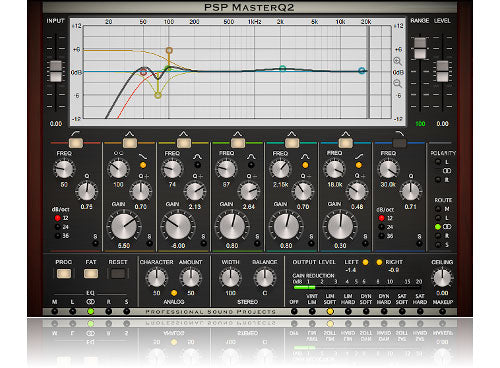Toggle the green band enable button
This screenshot has width=500, height=368.
(238, 143)
